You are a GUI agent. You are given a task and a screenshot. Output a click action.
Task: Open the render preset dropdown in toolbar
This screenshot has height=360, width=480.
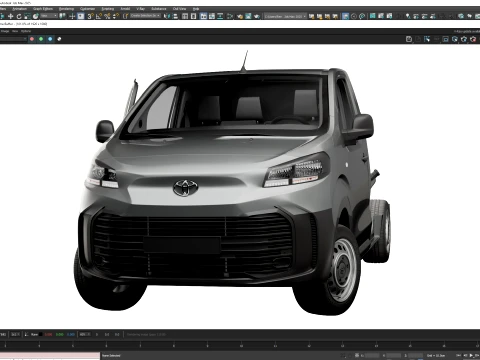click(x=285, y=16)
